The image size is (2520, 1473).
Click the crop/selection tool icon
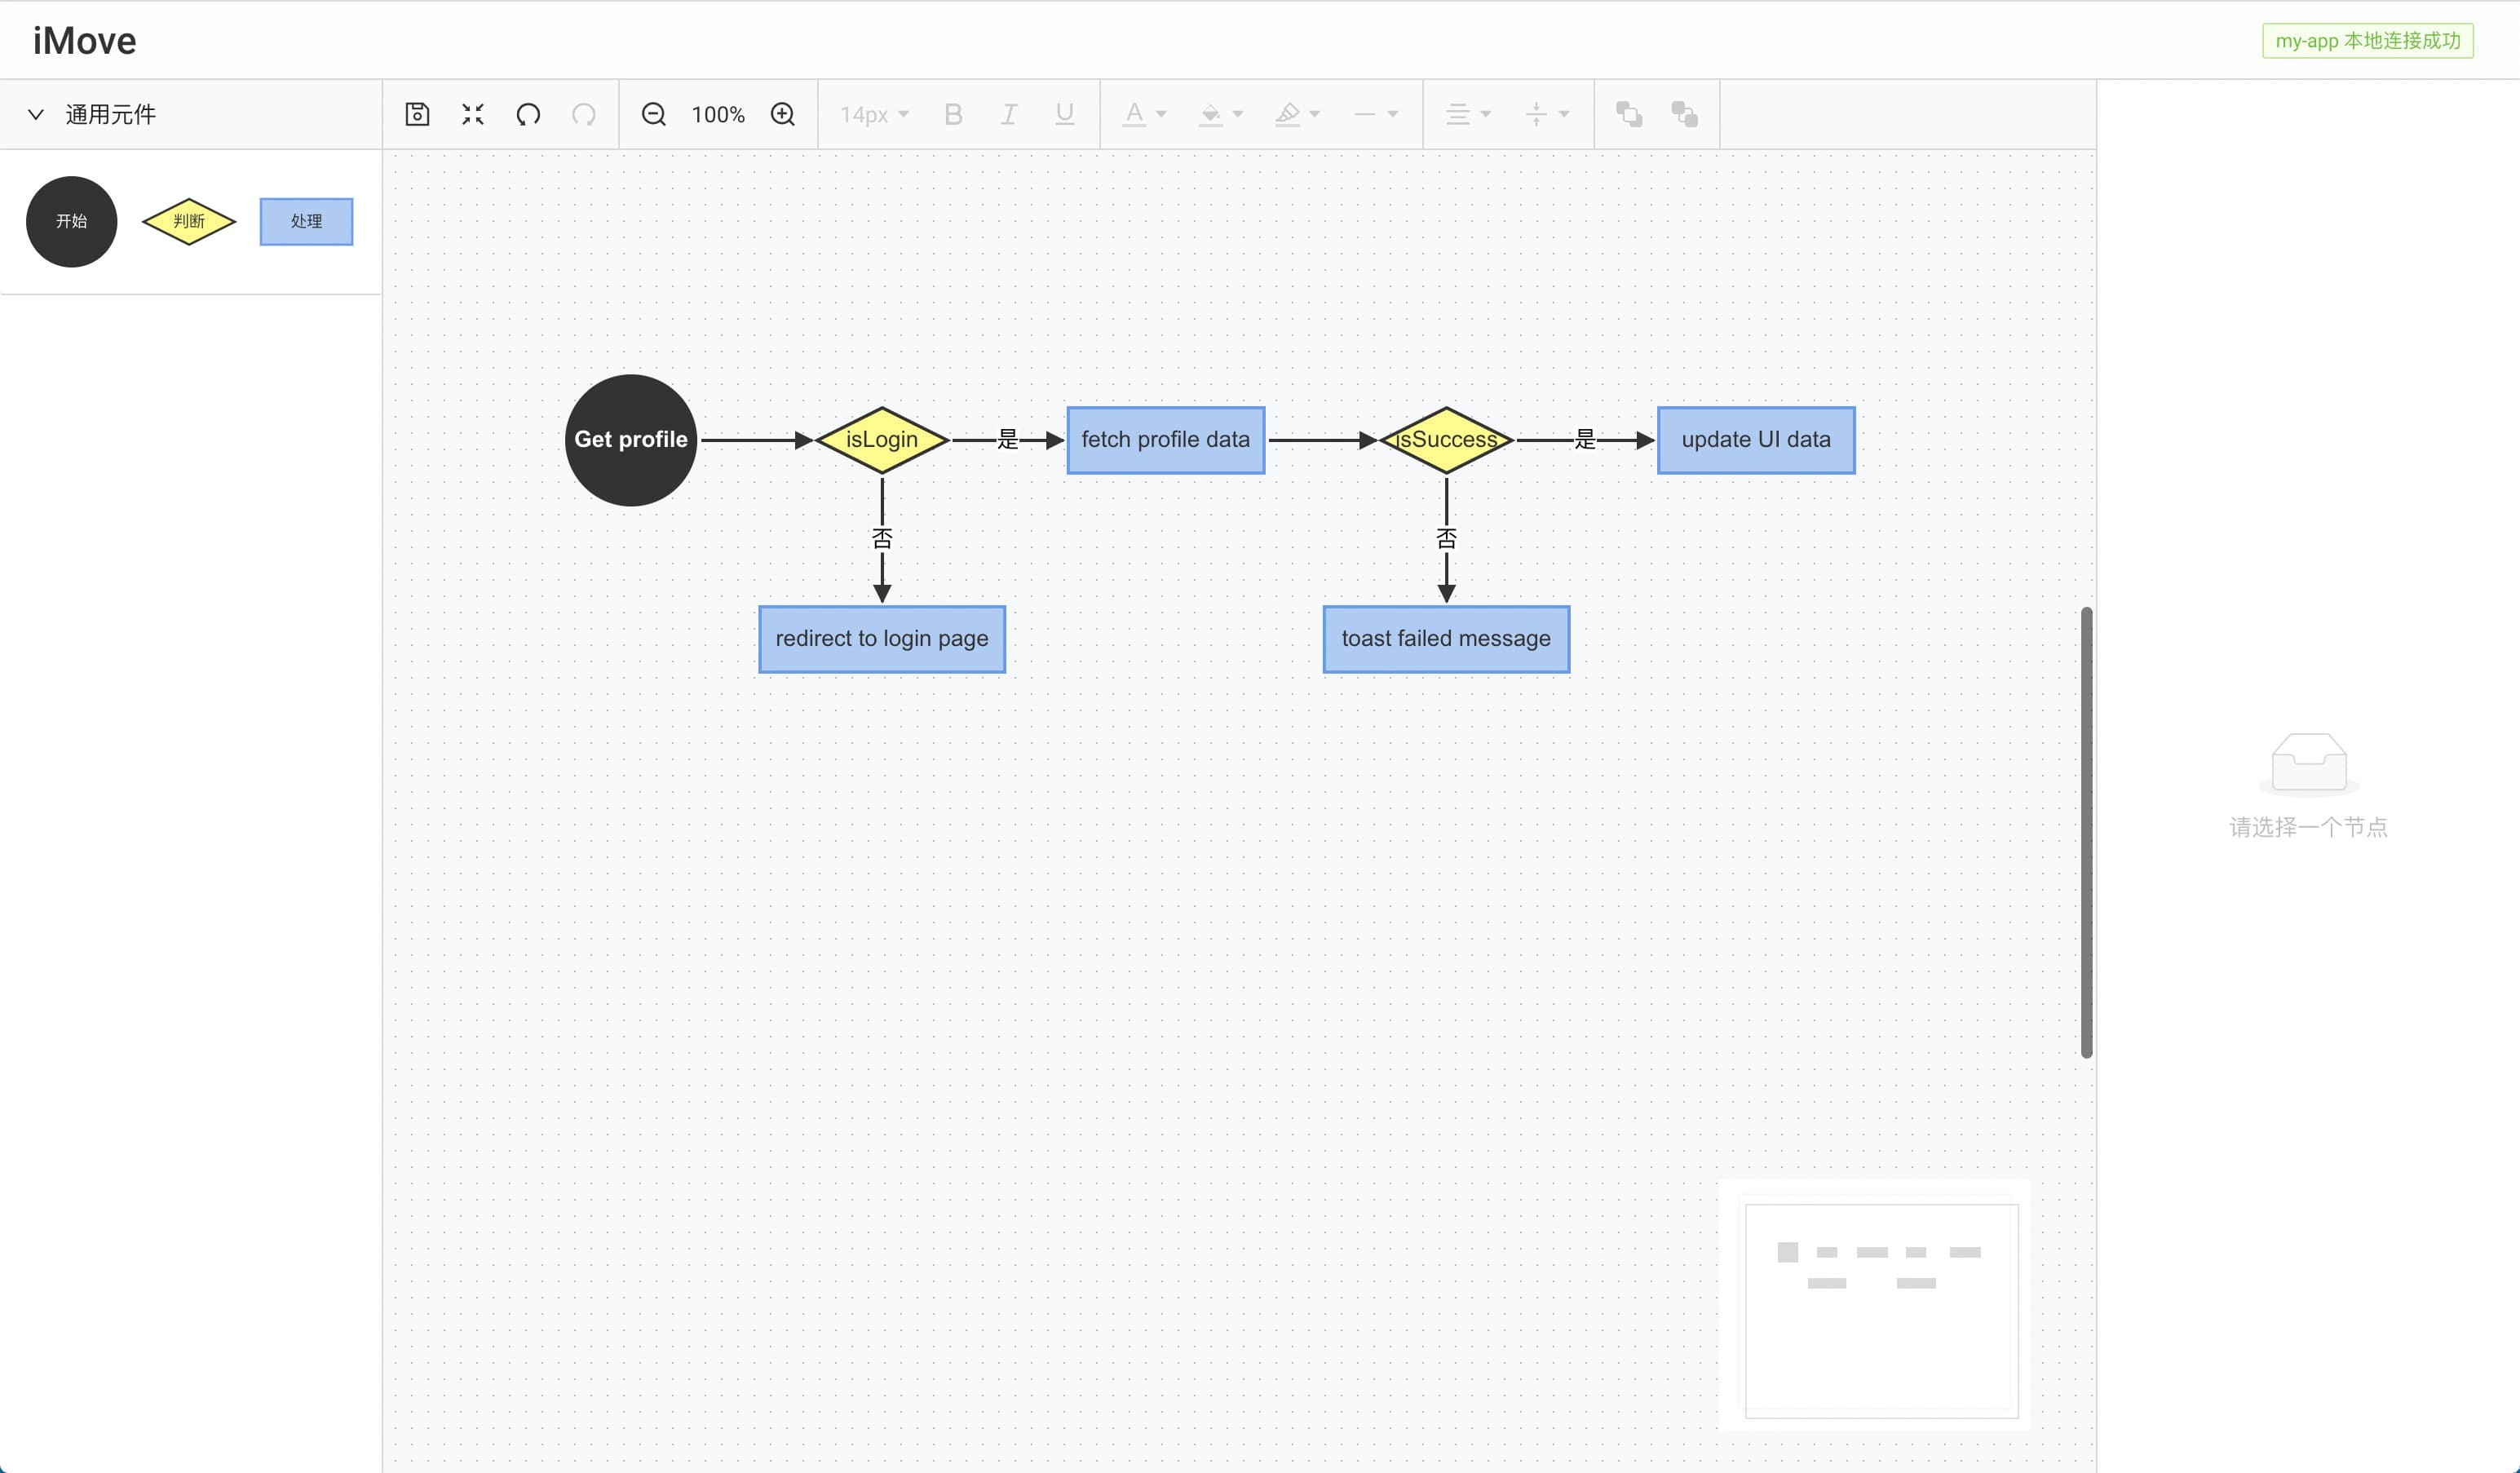tap(473, 114)
